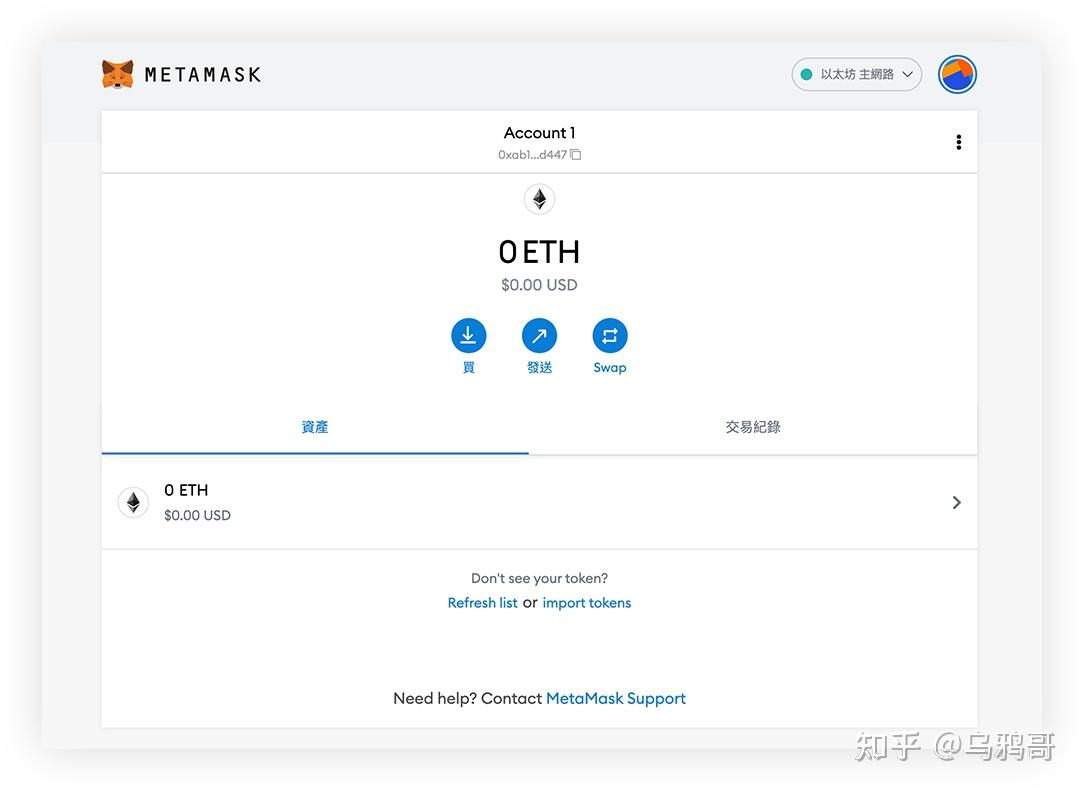Image resolution: width=1084 pixels, height=791 pixels.
Task: Click the blue underline under 資產 tab
Action: tap(314, 452)
